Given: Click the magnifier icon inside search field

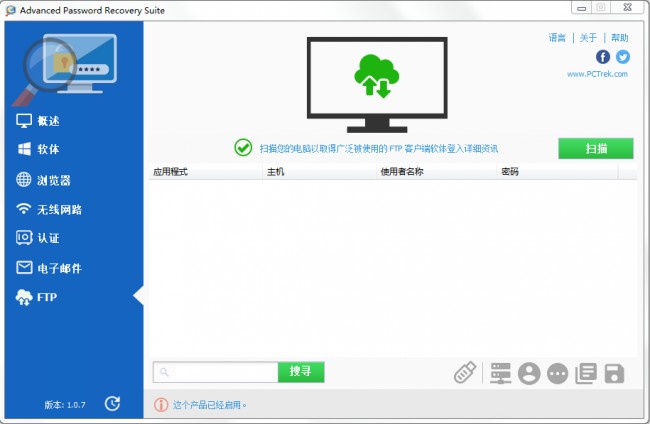Looking at the screenshot, I should click(x=164, y=372).
